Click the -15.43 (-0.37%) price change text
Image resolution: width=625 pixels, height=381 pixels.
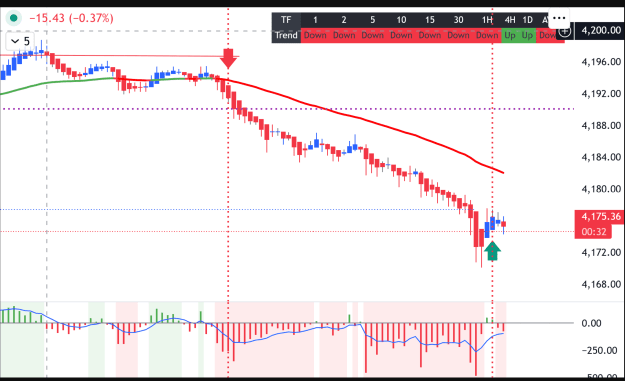(72, 18)
